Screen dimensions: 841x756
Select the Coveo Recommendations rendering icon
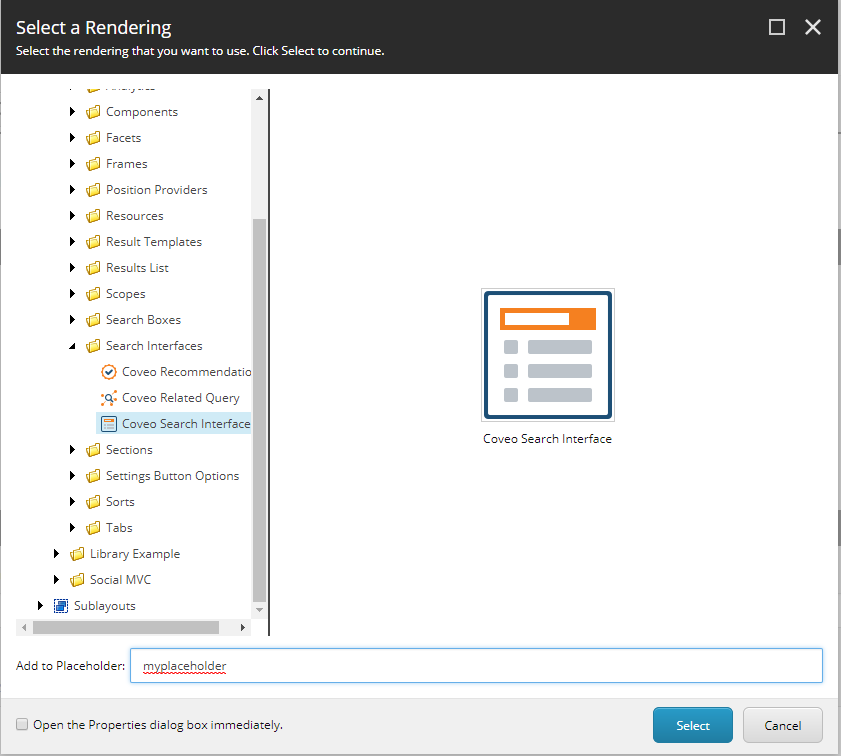[x=108, y=371]
